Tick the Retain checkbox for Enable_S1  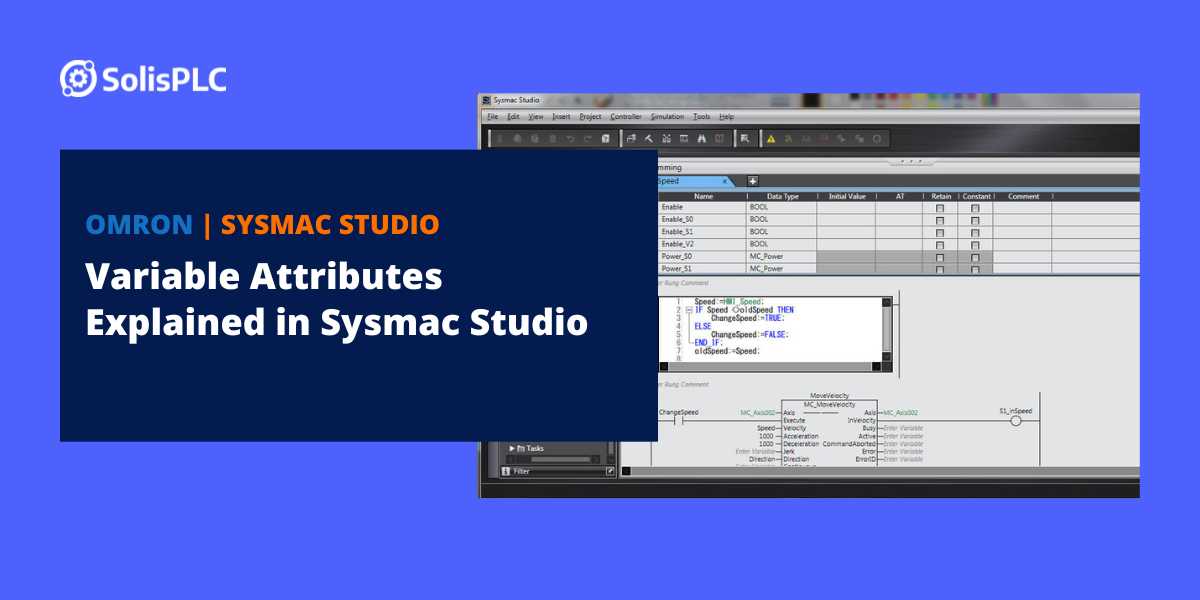tap(939, 232)
